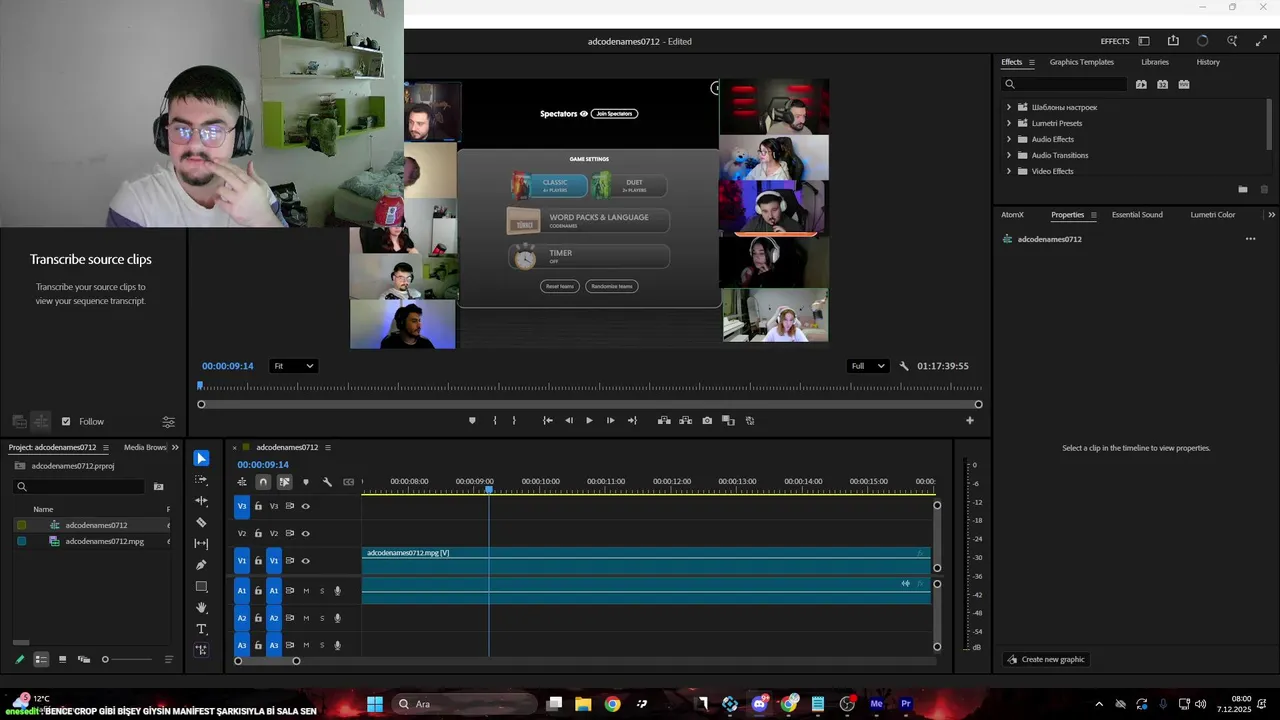Click Create new graphic button

[x=1045, y=659]
